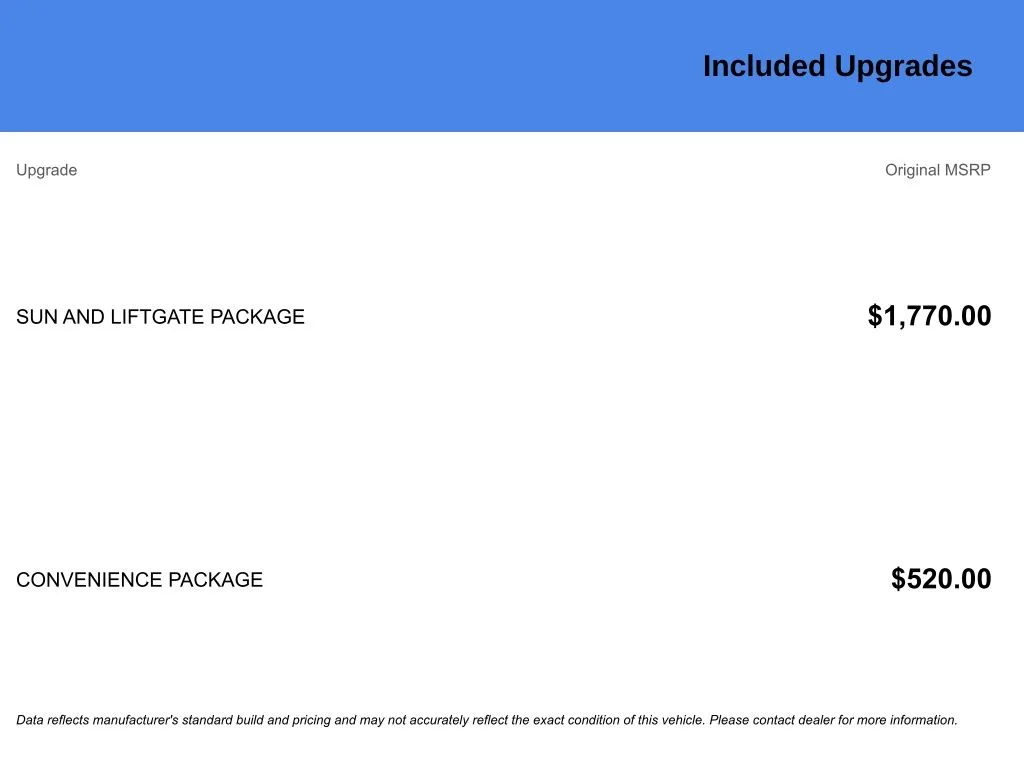This screenshot has height=768, width=1024.
Task: Click empty blue banner area left of heading
Action: point(327,66)
